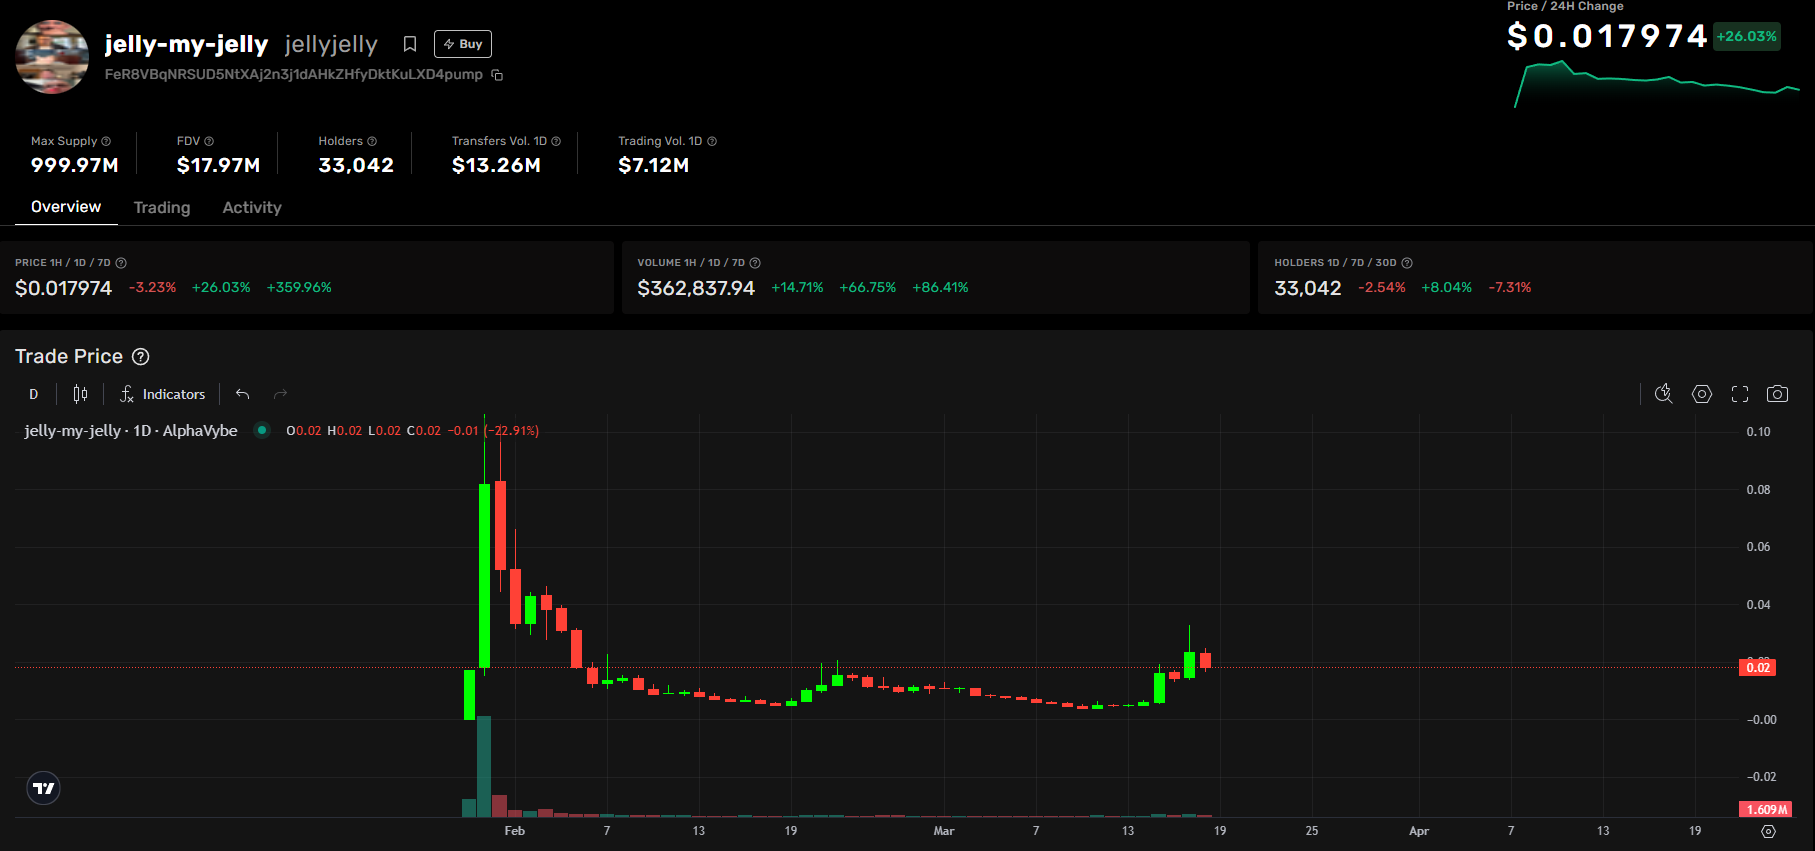1815x851 pixels.
Task: Open the Indicators menu
Action: [162, 394]
